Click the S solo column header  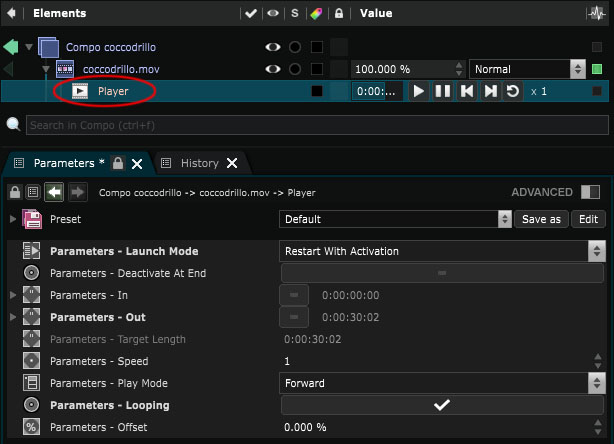click(295, 13)
